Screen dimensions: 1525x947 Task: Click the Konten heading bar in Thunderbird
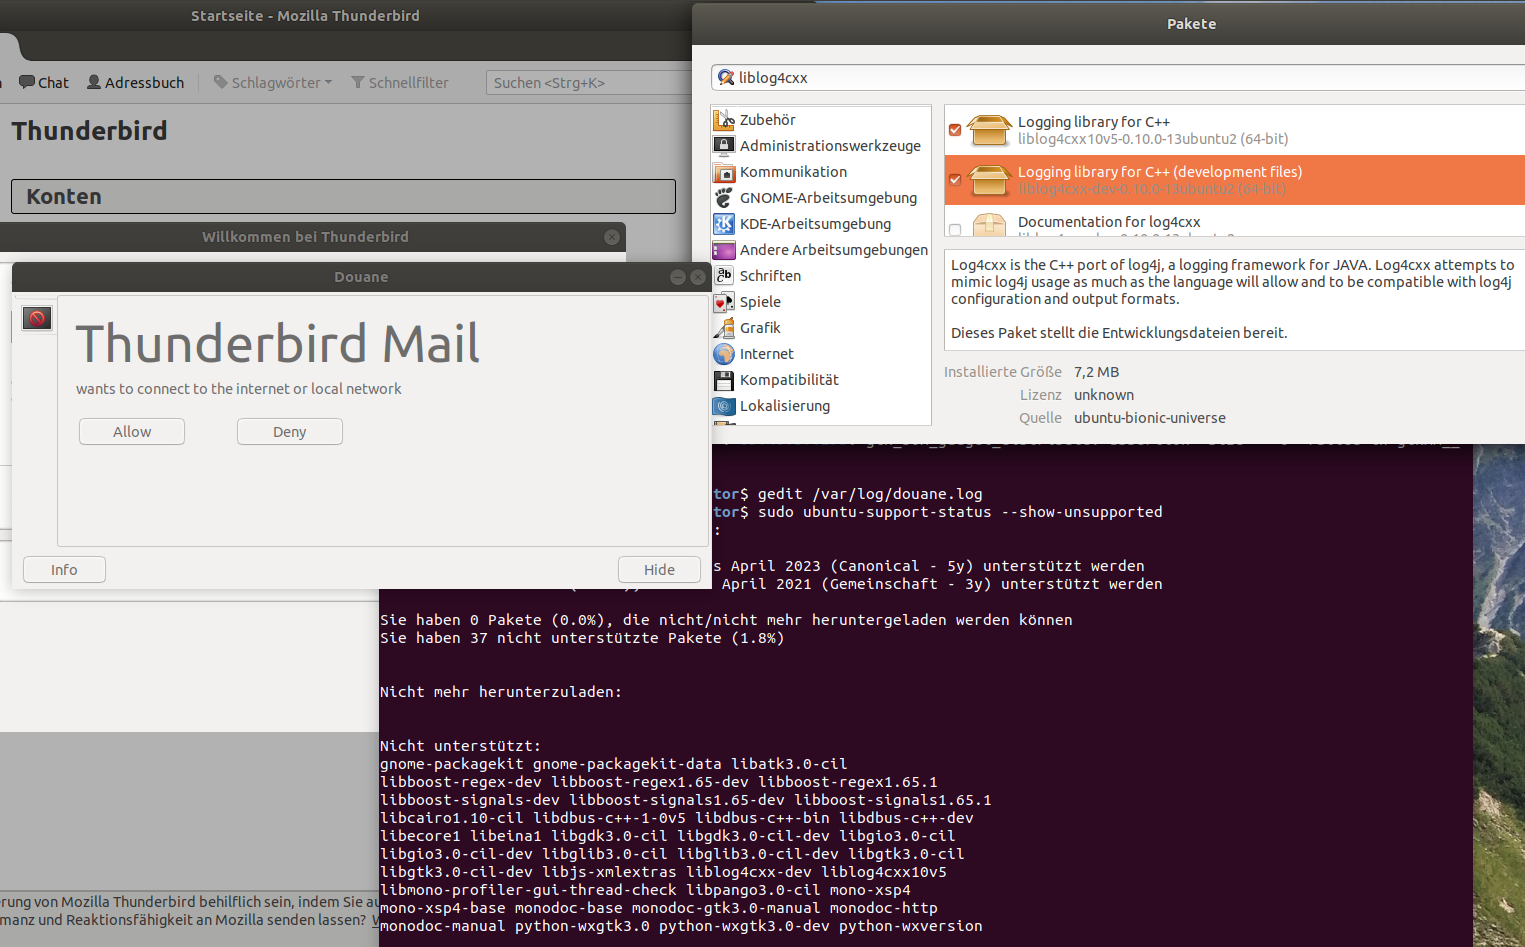coord(343,196)
